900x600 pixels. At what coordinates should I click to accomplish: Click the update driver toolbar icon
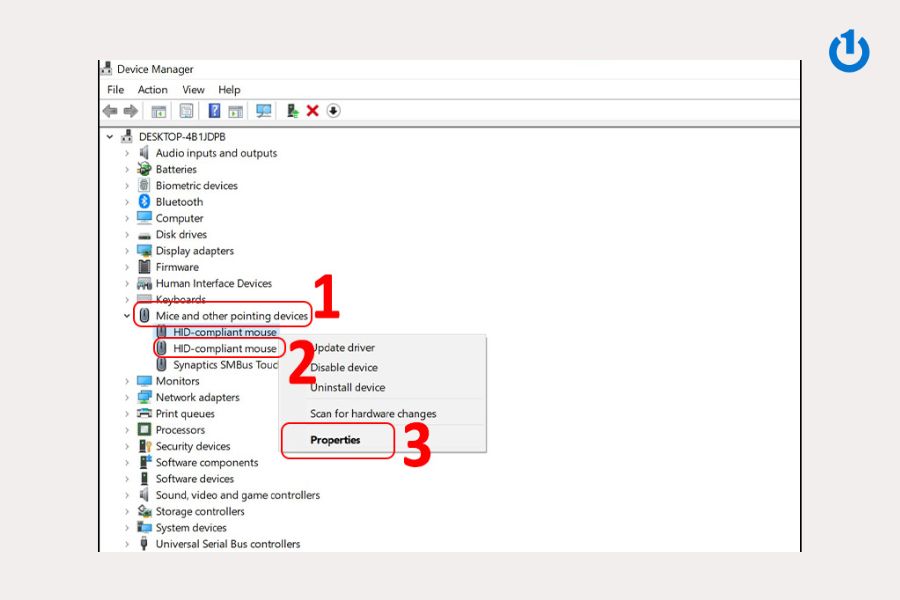tap(292, 111)
